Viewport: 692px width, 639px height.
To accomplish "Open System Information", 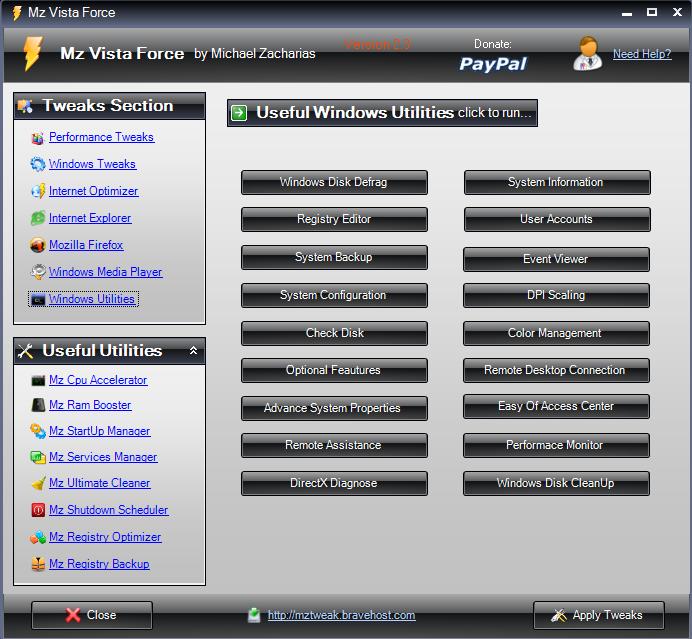I will click(557, 182).
